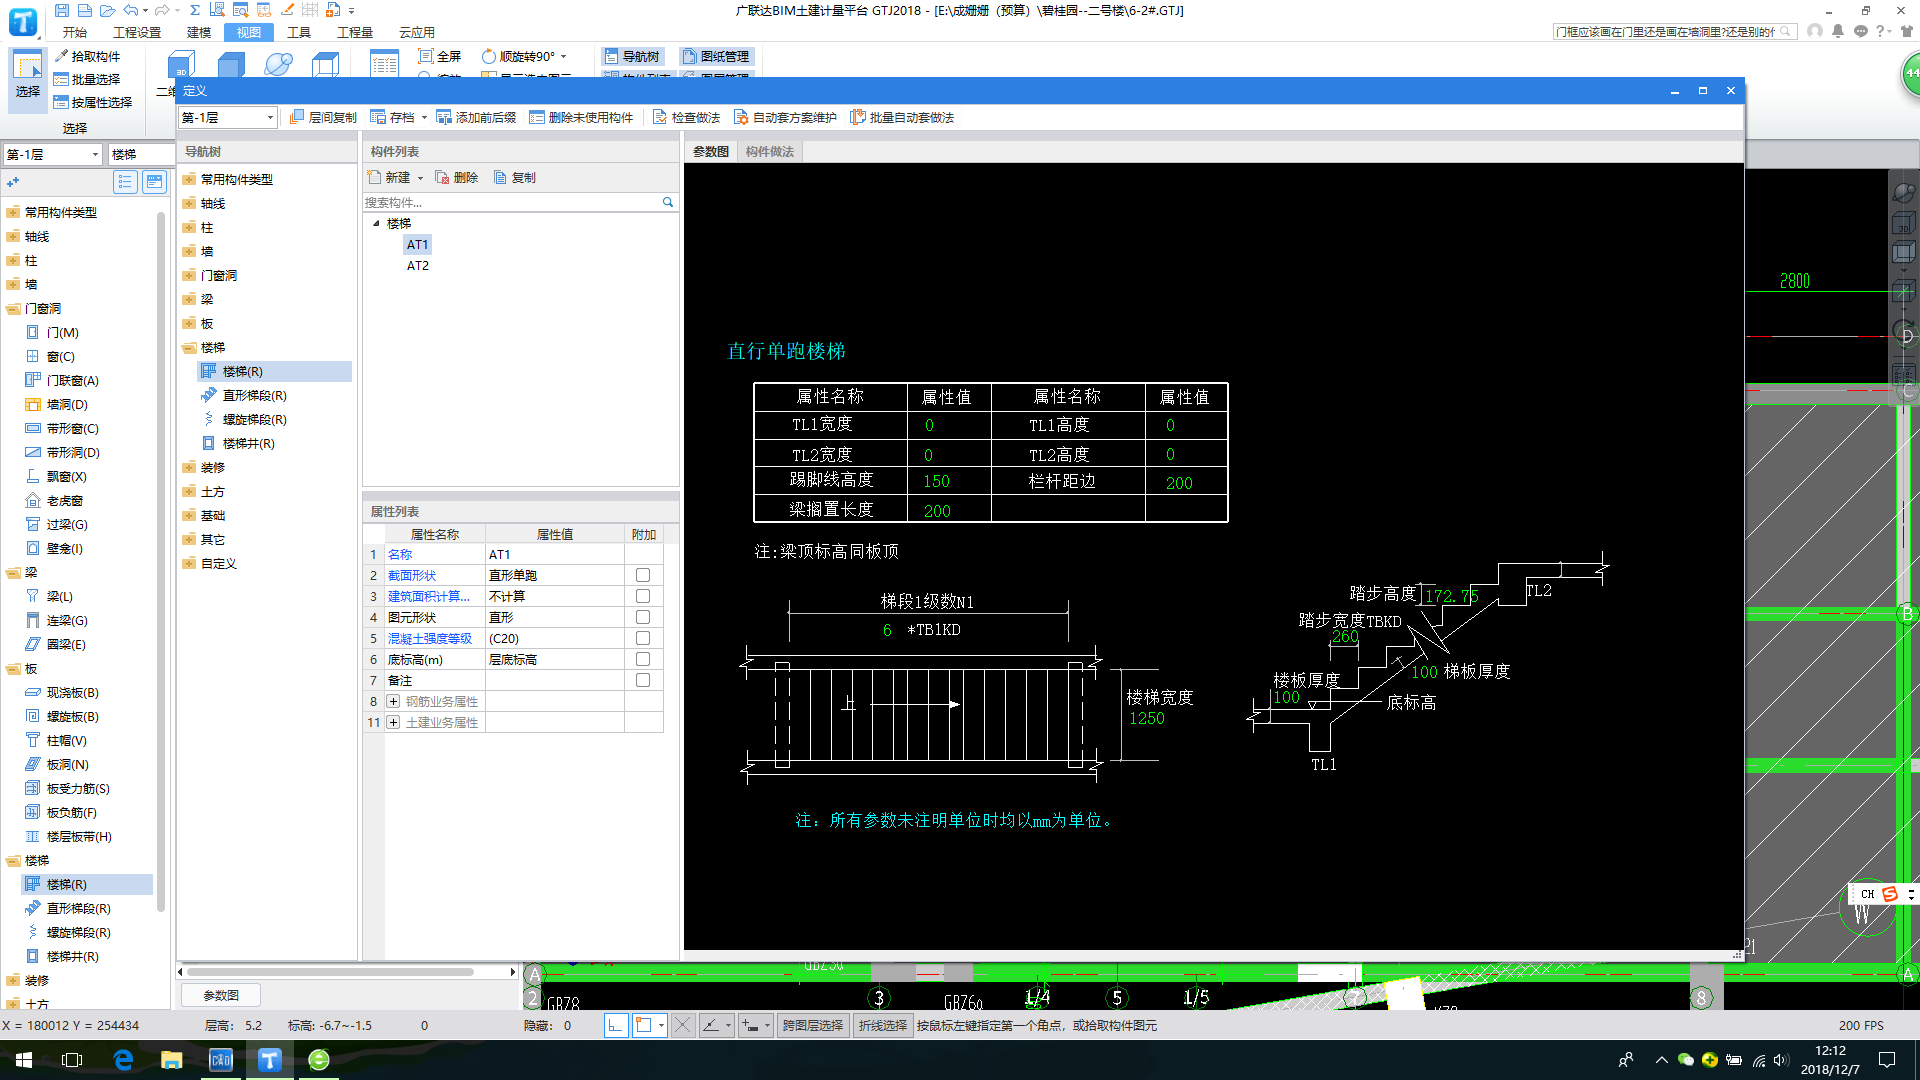
Task: Select component AT2 in the list
Action: [418, 265]
